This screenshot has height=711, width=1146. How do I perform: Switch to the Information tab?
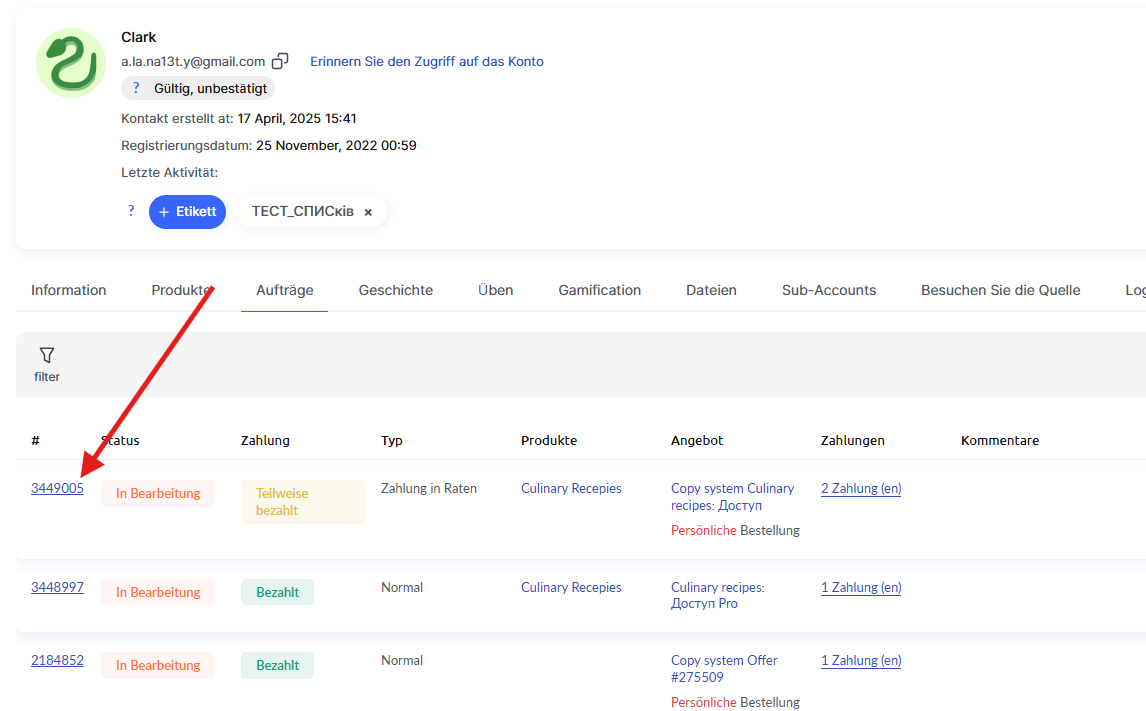pyautogui.click(x=68, y=290)
